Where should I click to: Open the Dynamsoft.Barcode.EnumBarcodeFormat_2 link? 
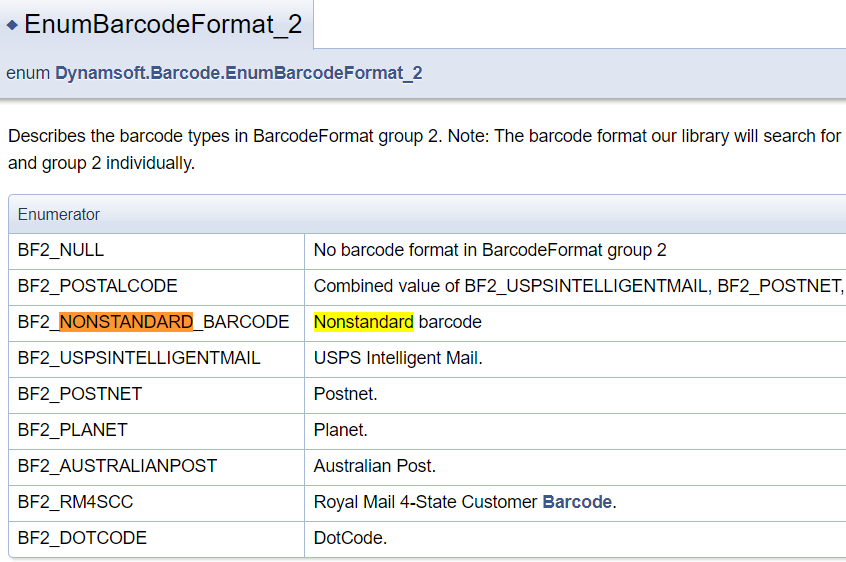[x=238, y=73]
